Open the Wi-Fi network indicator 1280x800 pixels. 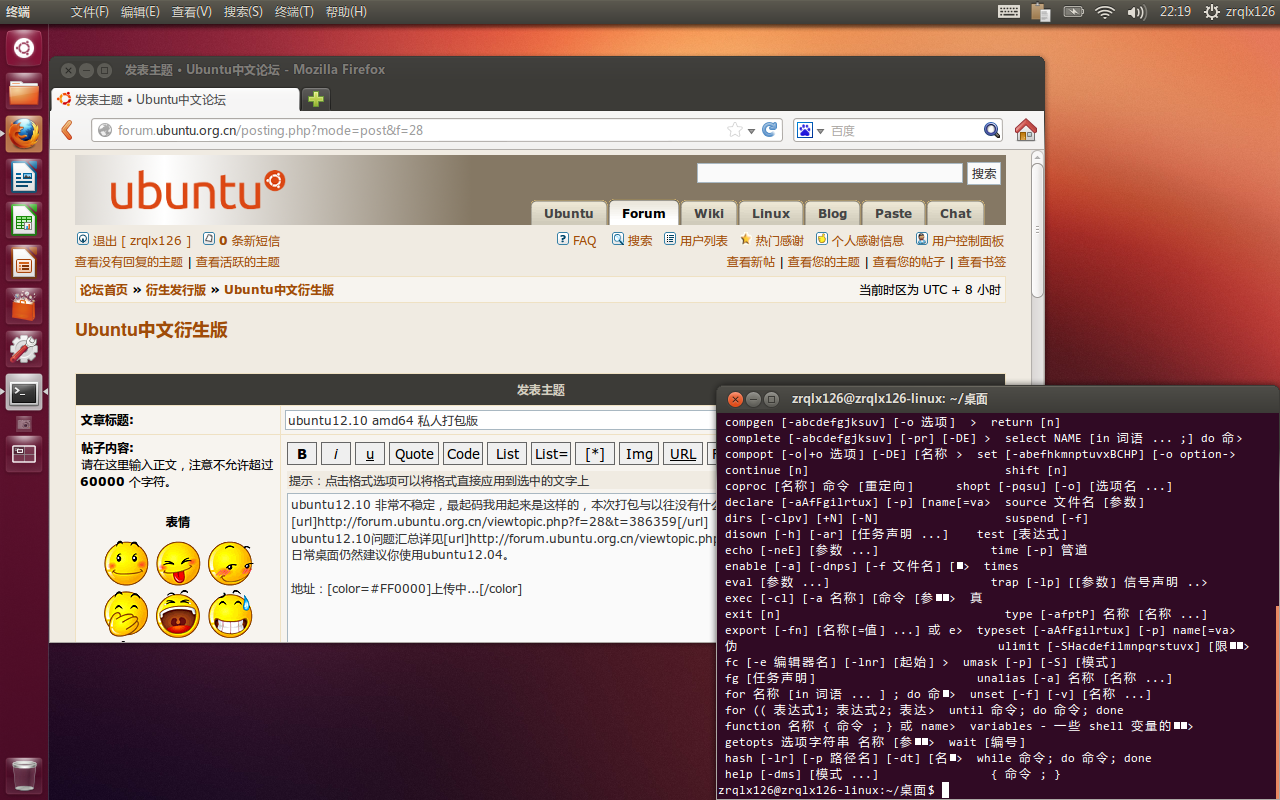[1105, 12]
